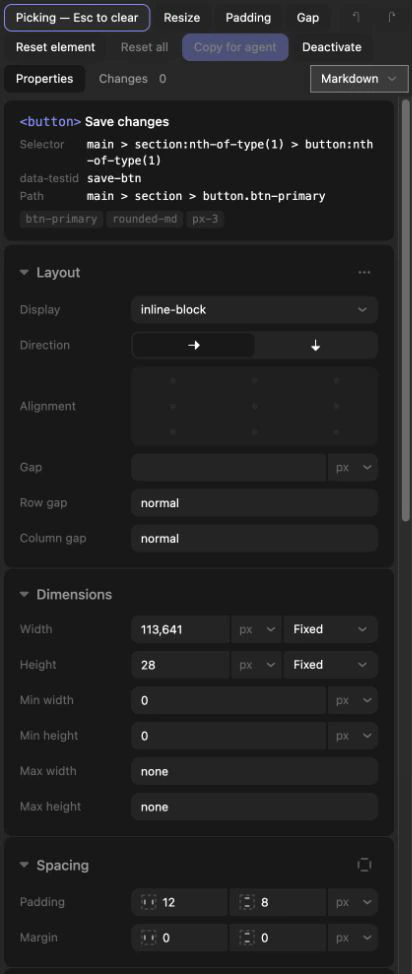412x974 pixels.
Task: Select center alignment dot
Action: (254, 406)
